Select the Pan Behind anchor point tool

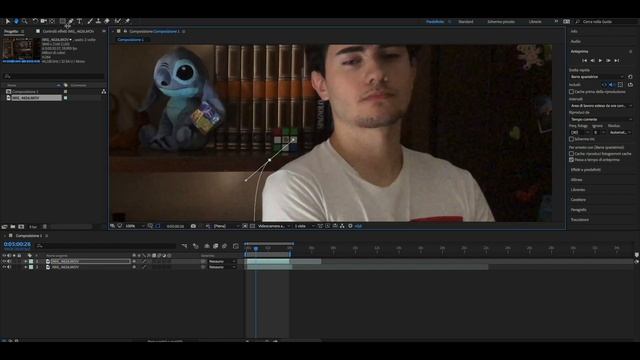point(52,21)
